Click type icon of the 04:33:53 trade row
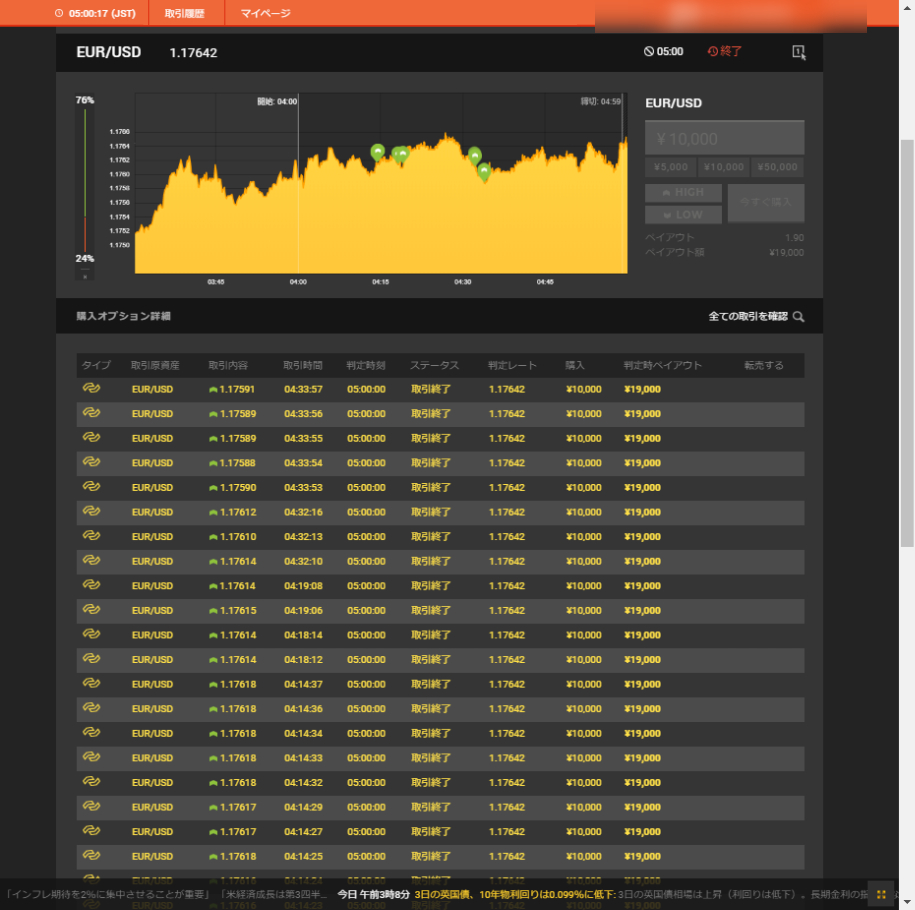 (91, 486)
